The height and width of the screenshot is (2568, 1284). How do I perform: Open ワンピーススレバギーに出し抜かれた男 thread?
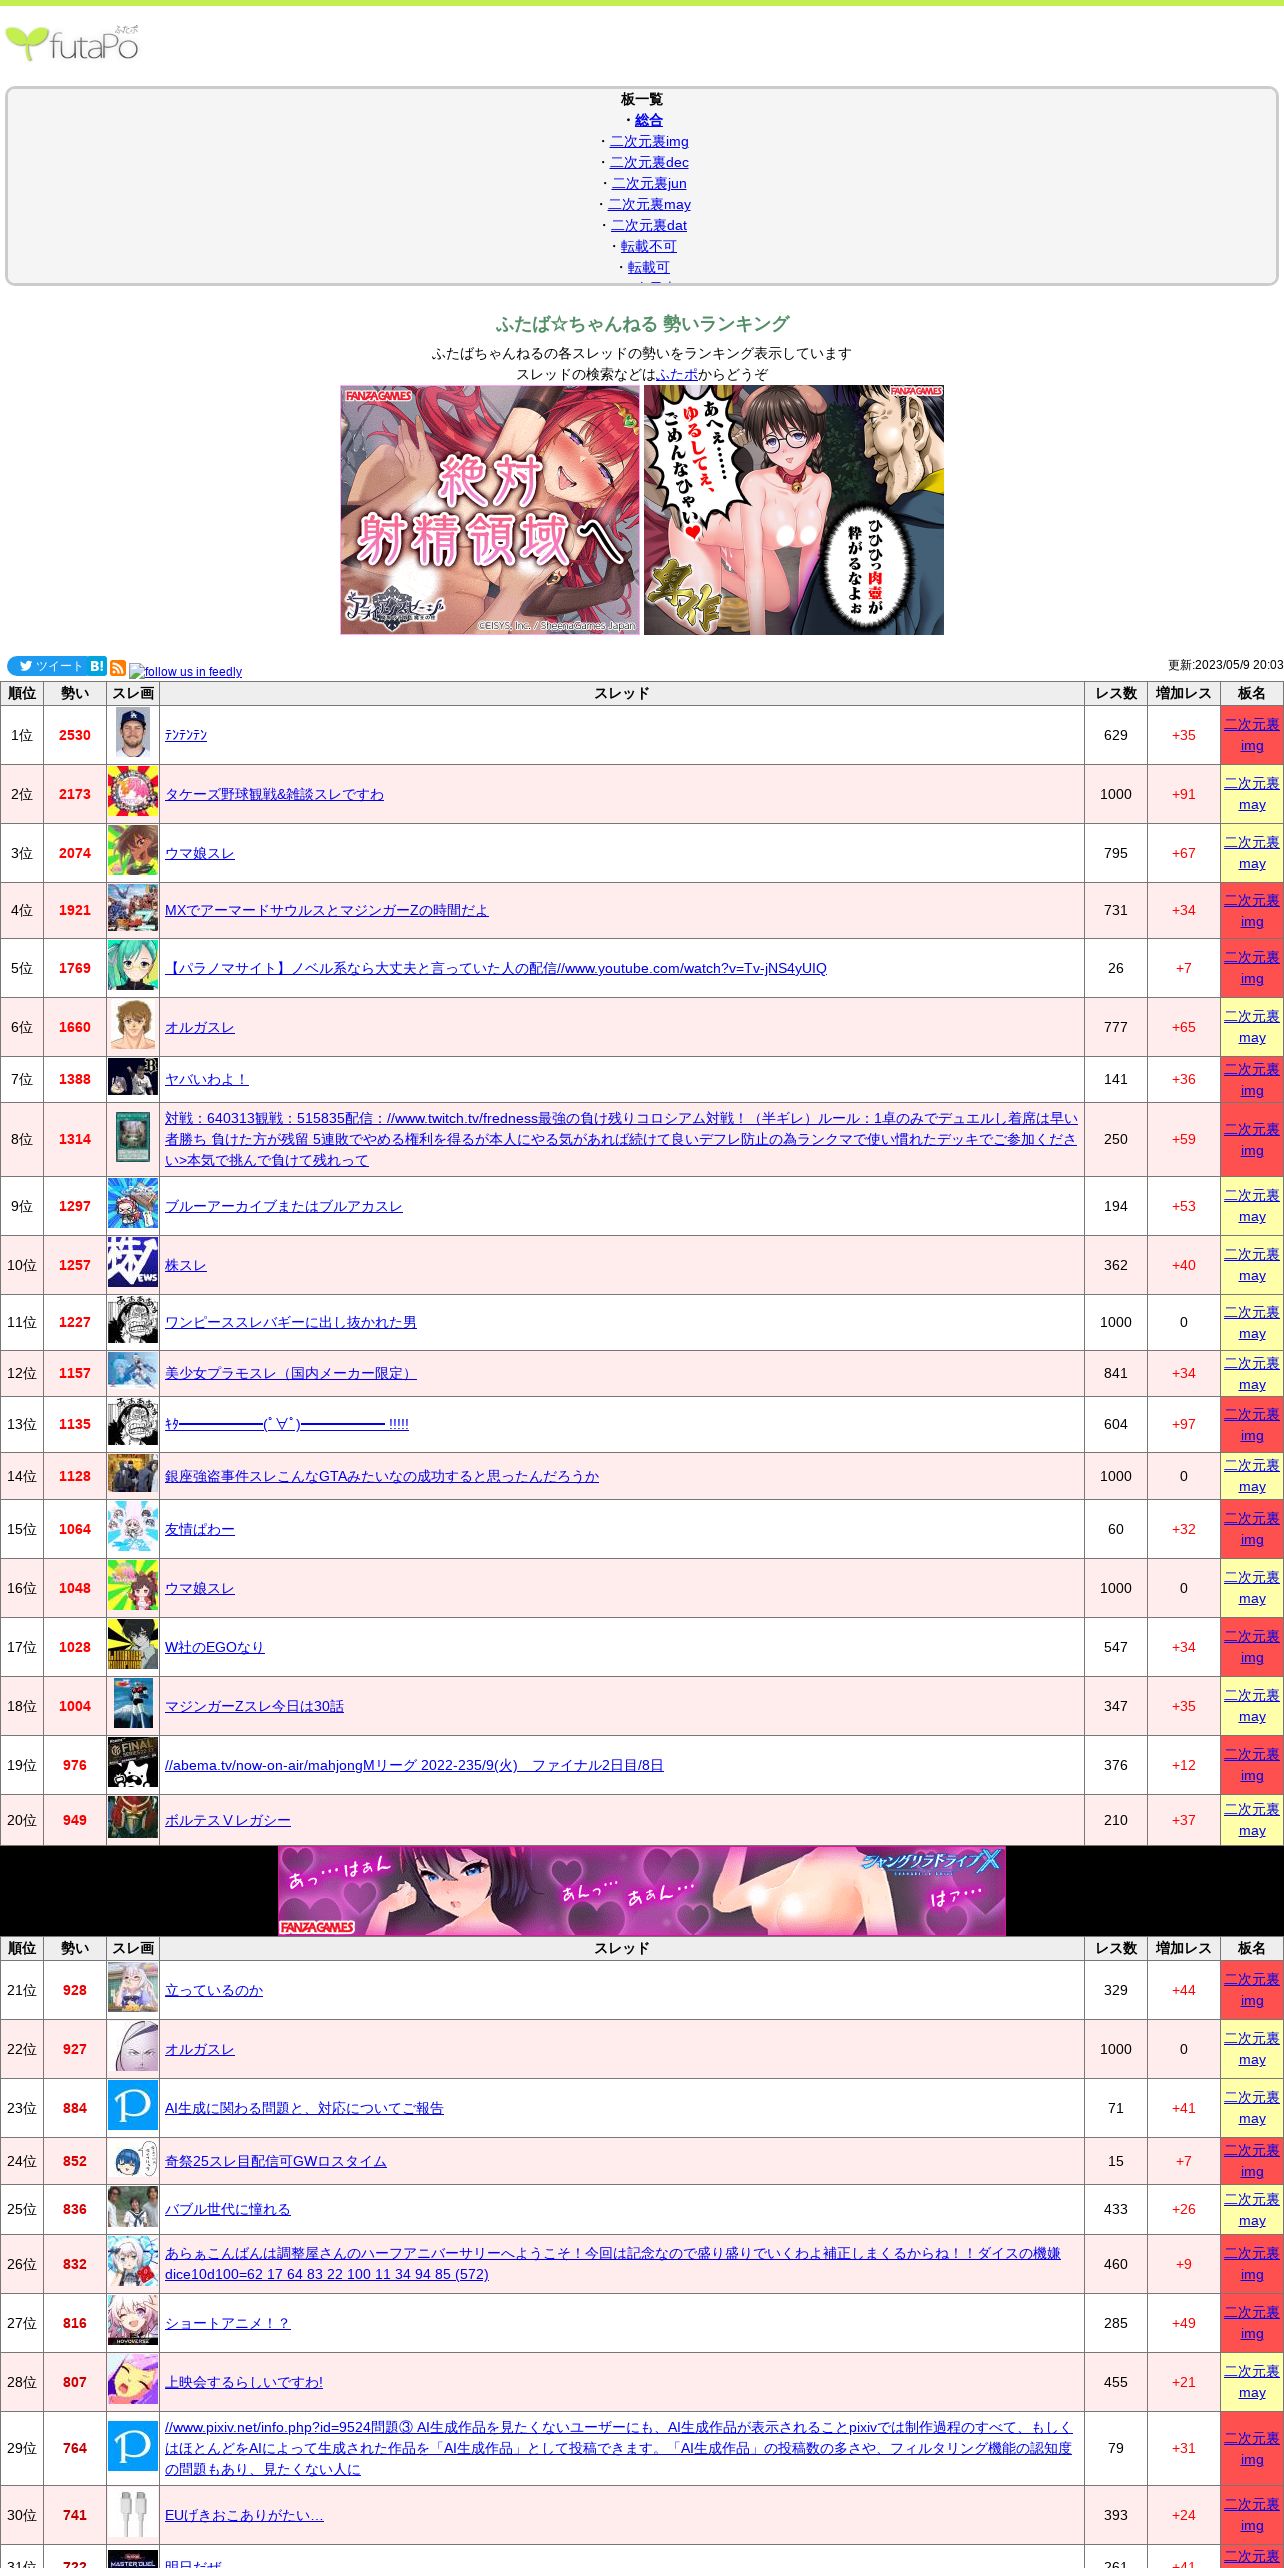click(290, 1322)
